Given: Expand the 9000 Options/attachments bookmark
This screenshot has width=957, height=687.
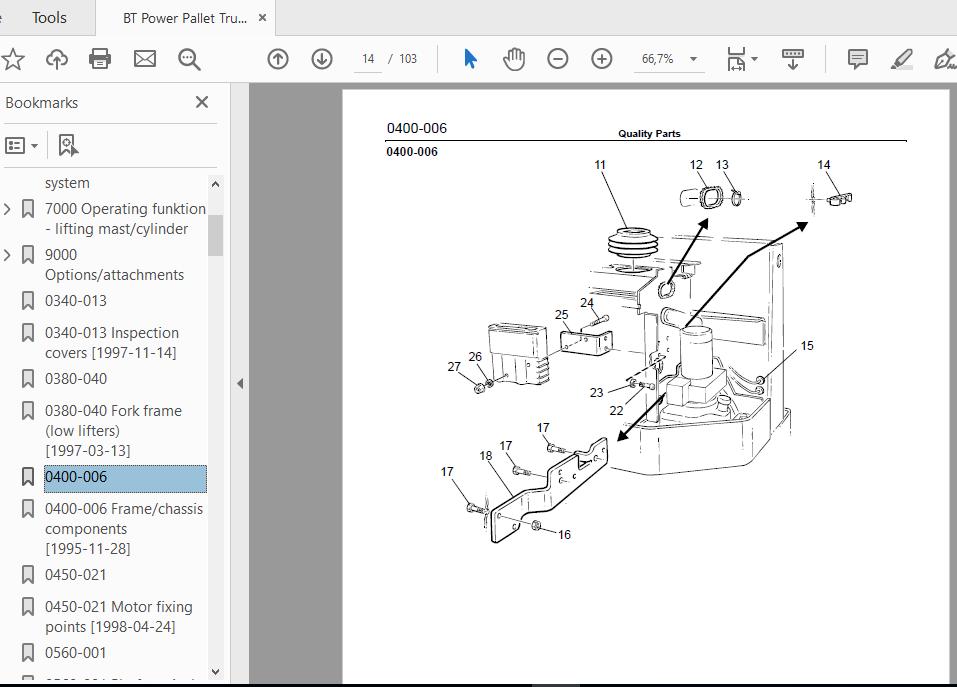Looking at the screenshot, I should [7, 255].
